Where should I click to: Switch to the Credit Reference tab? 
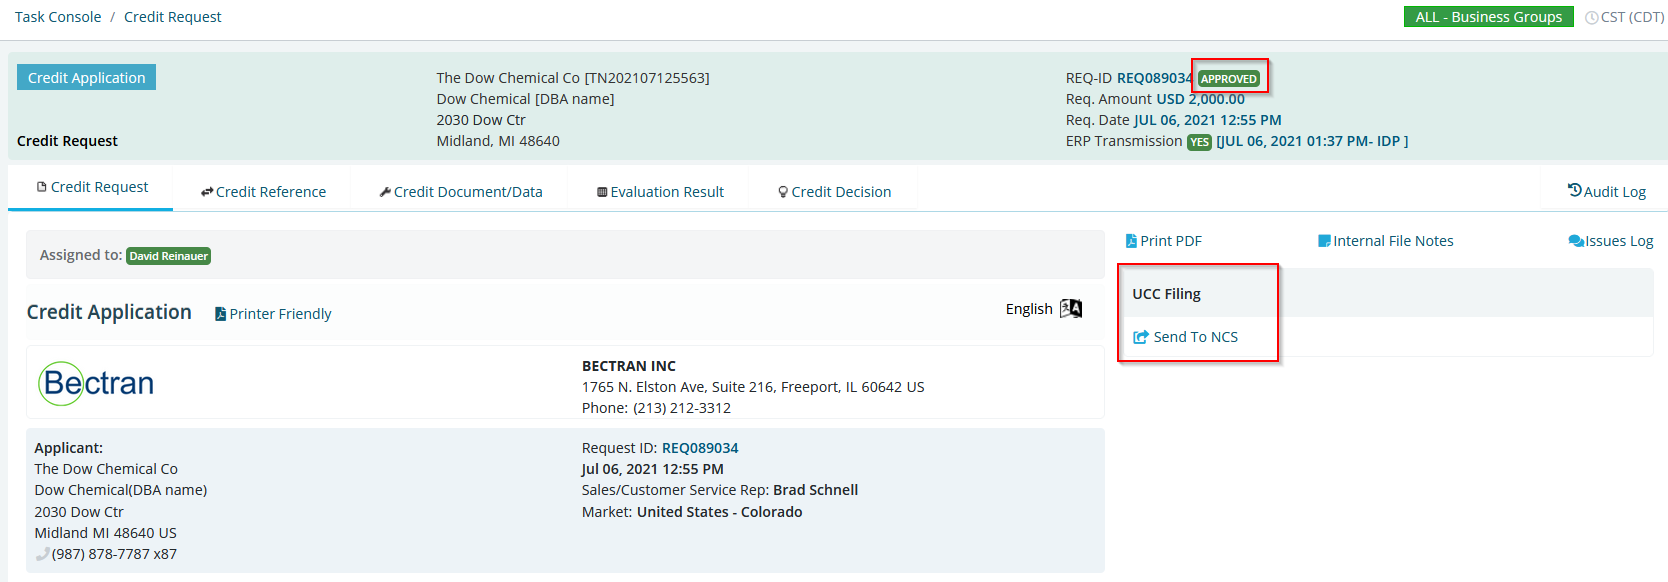tap(263, 192)
